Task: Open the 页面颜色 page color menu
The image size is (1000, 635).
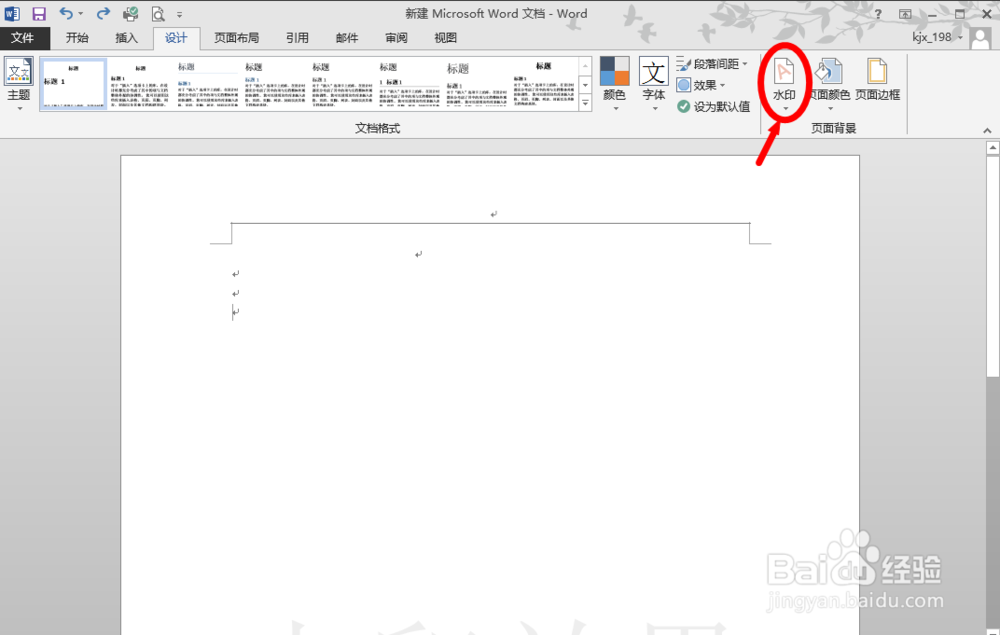Action: coord(830,85)
